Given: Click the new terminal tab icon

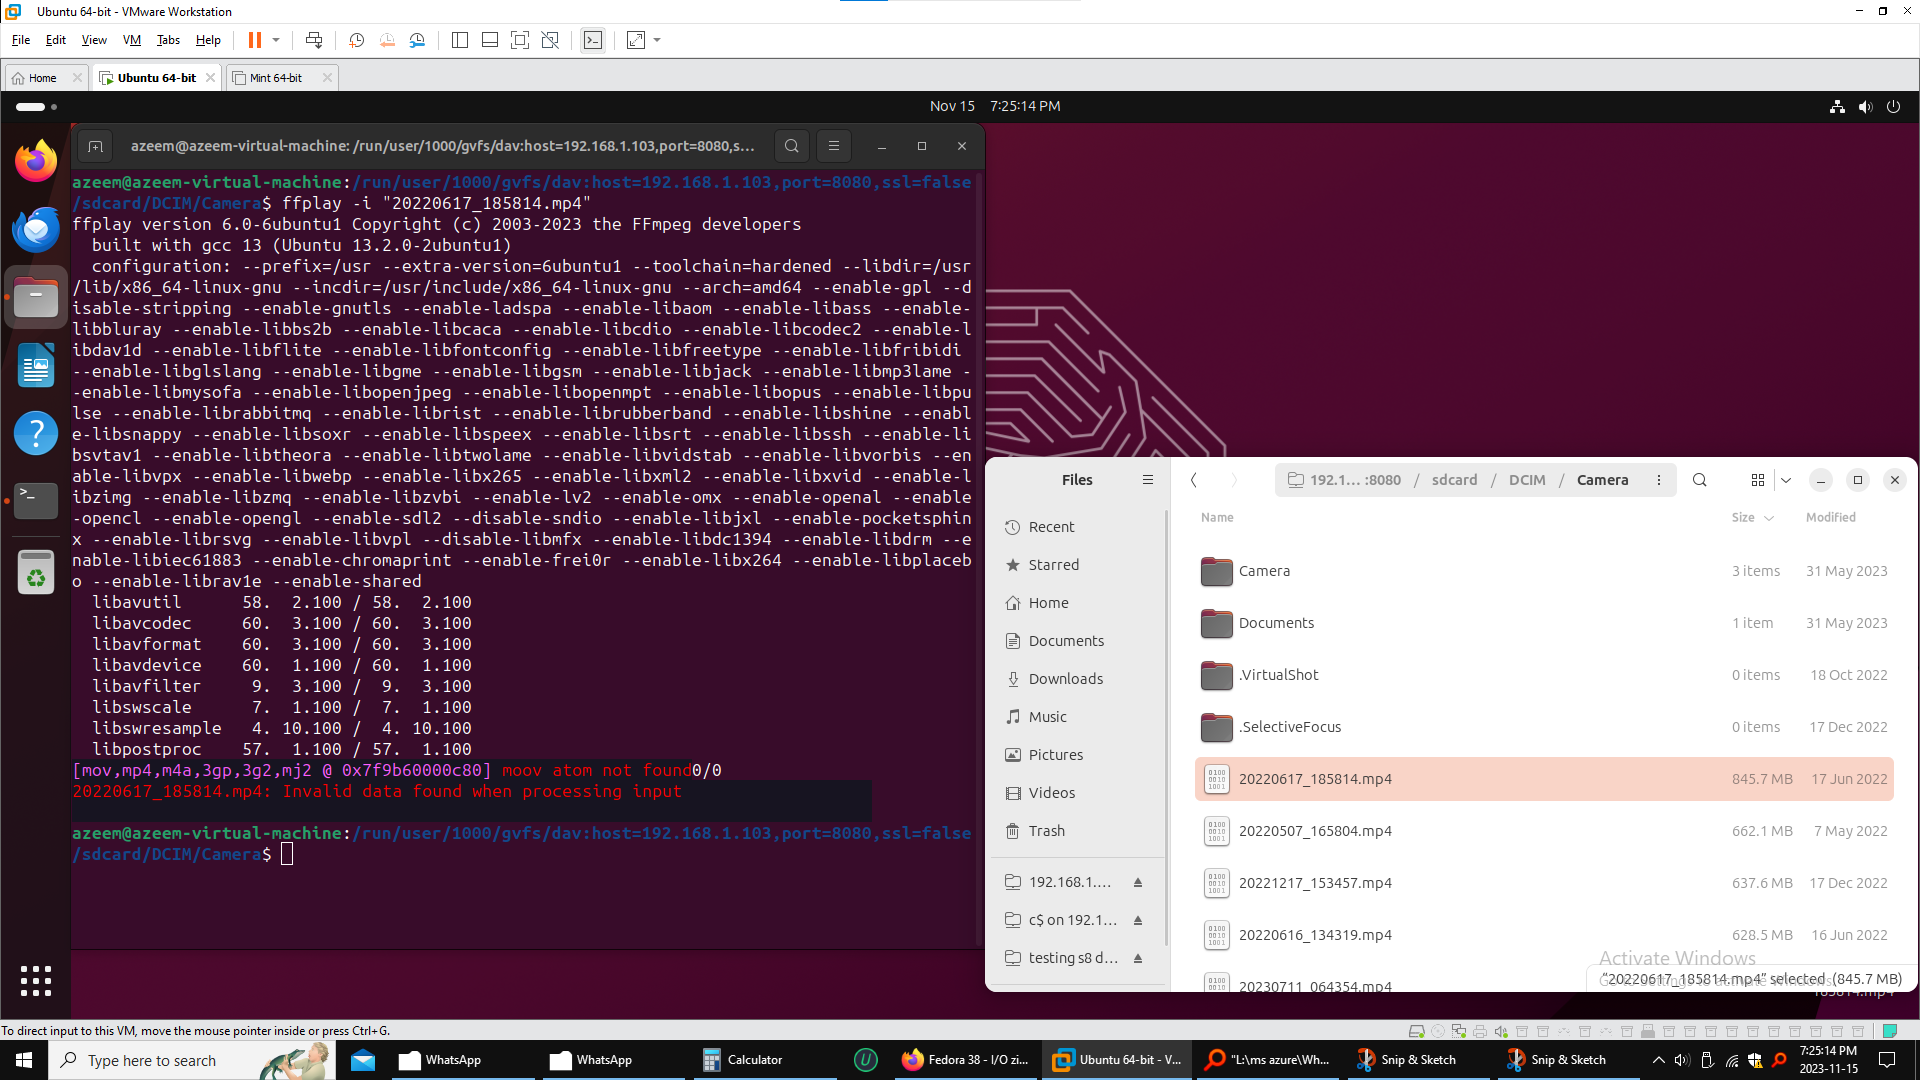Looking at the screenshot, I should click(95, 147).
